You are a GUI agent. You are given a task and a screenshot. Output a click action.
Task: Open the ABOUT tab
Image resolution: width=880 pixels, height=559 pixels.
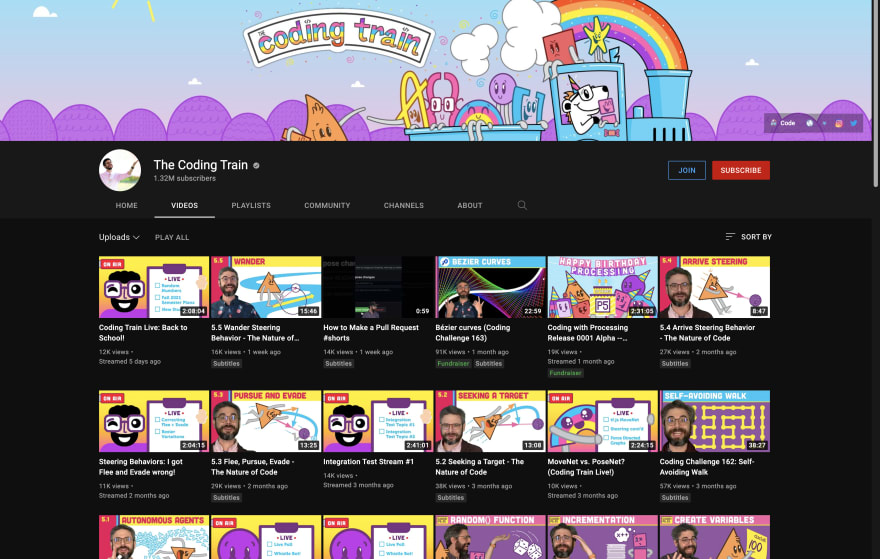(x=470, y=205)
